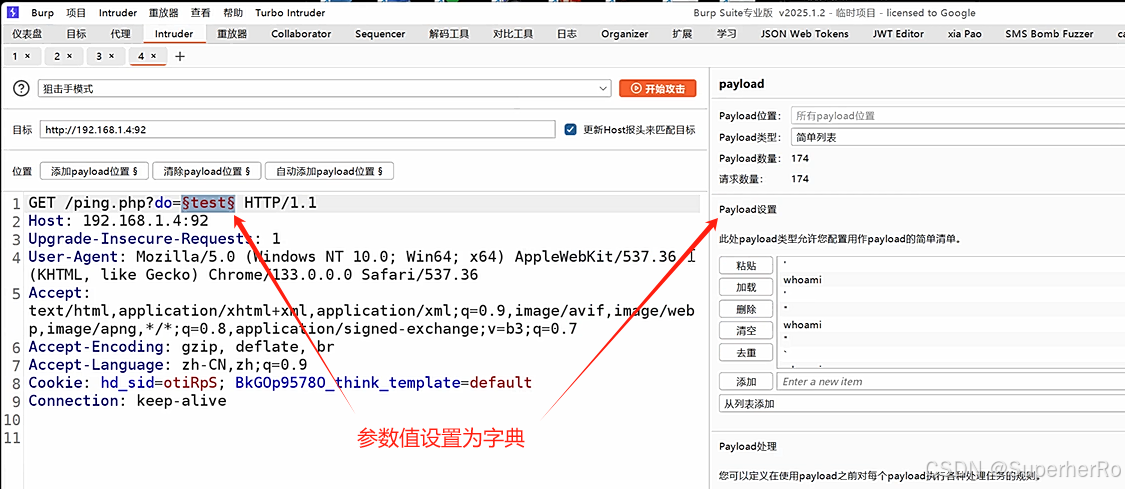This screenshot has width=1125, height=489.
Task: Switch to the SMS Bomb Fuzzer tab
Action: (x=1049, y=34)
